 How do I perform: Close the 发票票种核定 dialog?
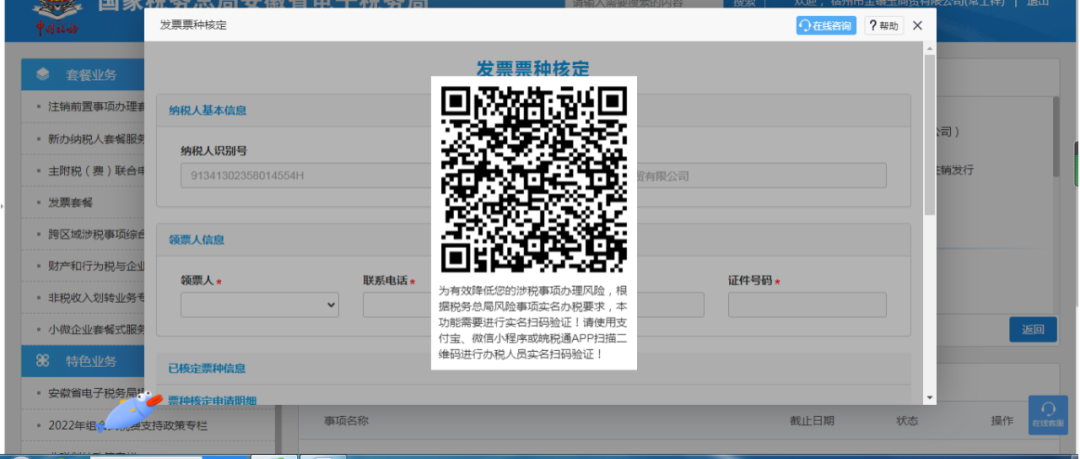click(x=917, y=26)
